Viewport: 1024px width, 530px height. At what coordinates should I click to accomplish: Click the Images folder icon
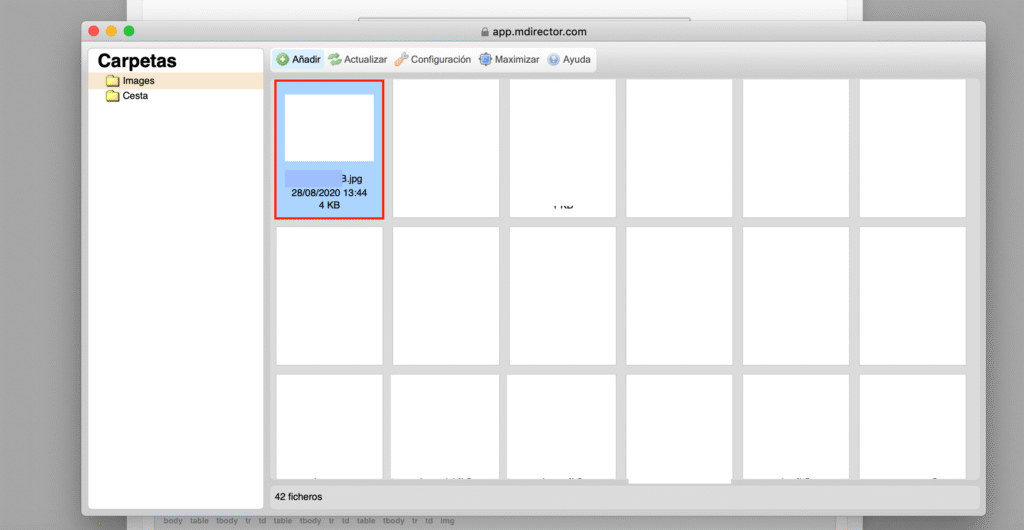coord(113,81)
